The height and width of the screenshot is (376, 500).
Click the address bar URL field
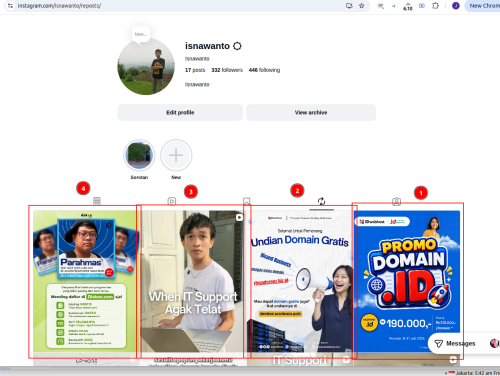(180, 6)
